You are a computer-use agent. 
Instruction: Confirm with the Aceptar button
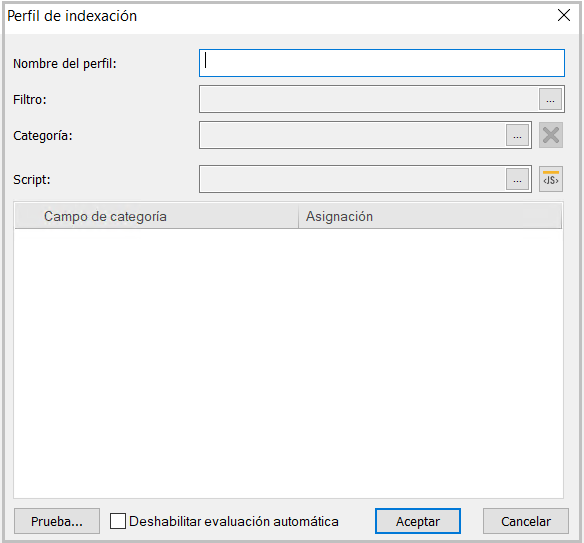tap(418, 521)
